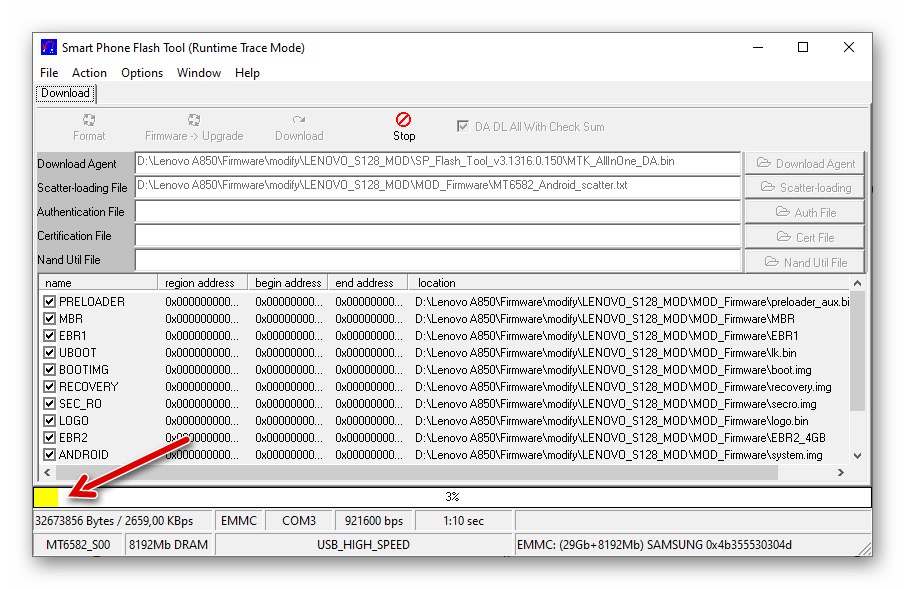Click the Authentication File input field

point(437,211)
